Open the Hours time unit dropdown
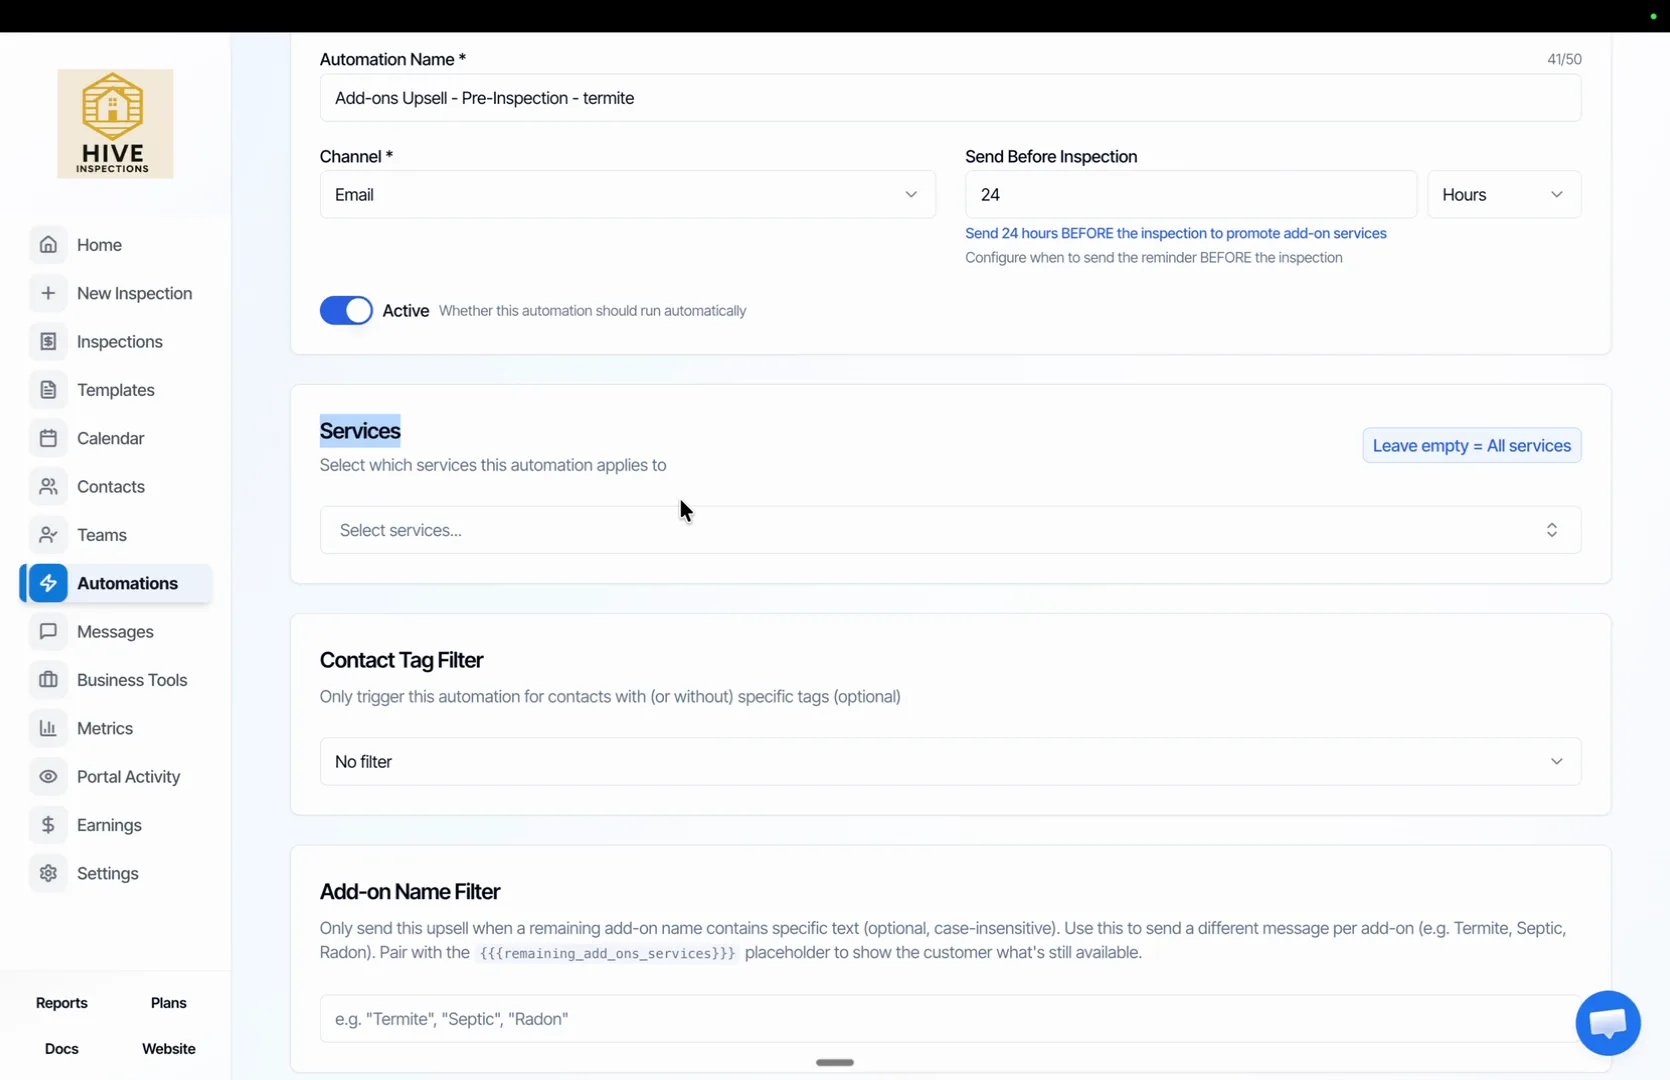The height and width of the screenshot is (1080, 1670). click(1504, 194)
